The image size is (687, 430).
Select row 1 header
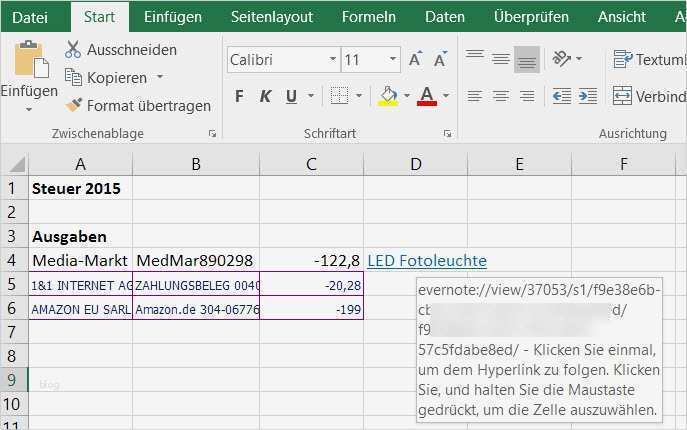pos(12,188)
